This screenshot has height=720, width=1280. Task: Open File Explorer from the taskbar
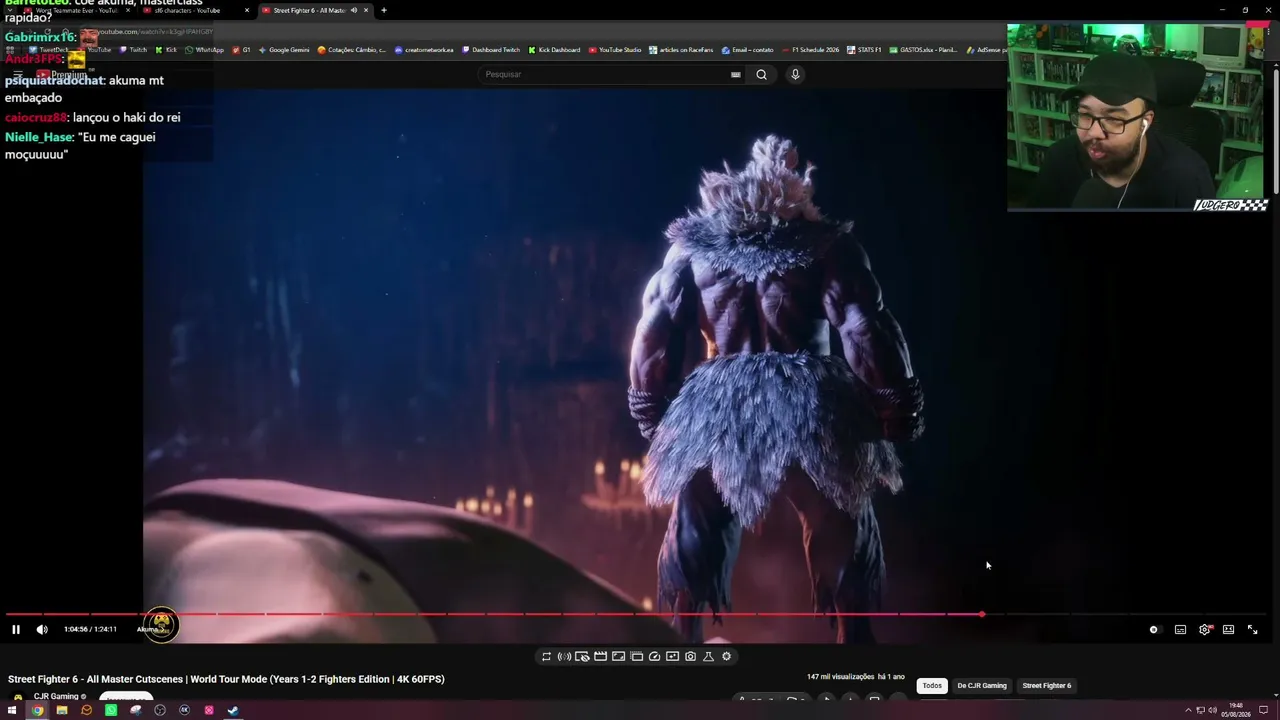[x=62, y=711]
